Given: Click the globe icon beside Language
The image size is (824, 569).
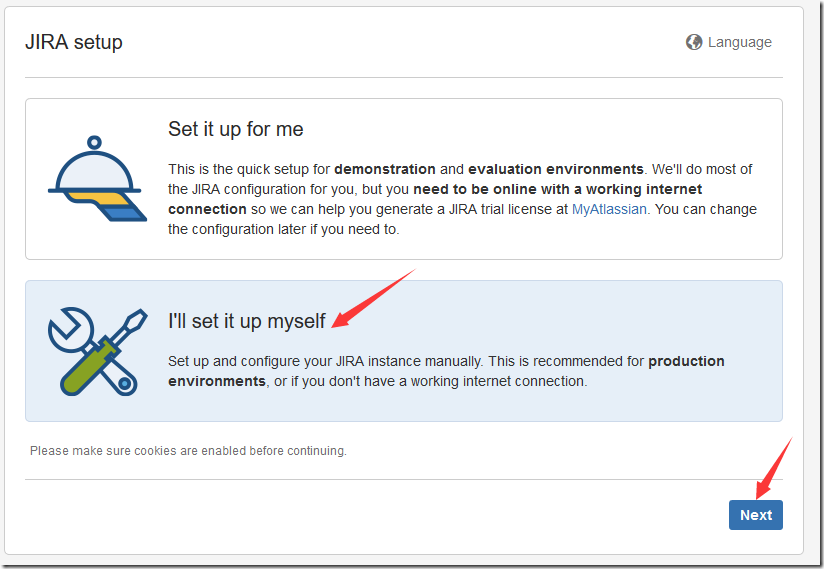Looking at the screenshot, I should point(694,42).
